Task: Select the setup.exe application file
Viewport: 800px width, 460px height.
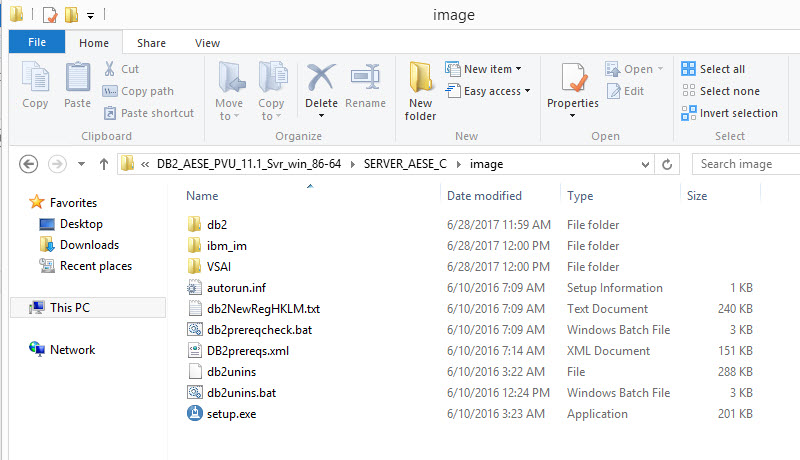Action: (231, 414)
